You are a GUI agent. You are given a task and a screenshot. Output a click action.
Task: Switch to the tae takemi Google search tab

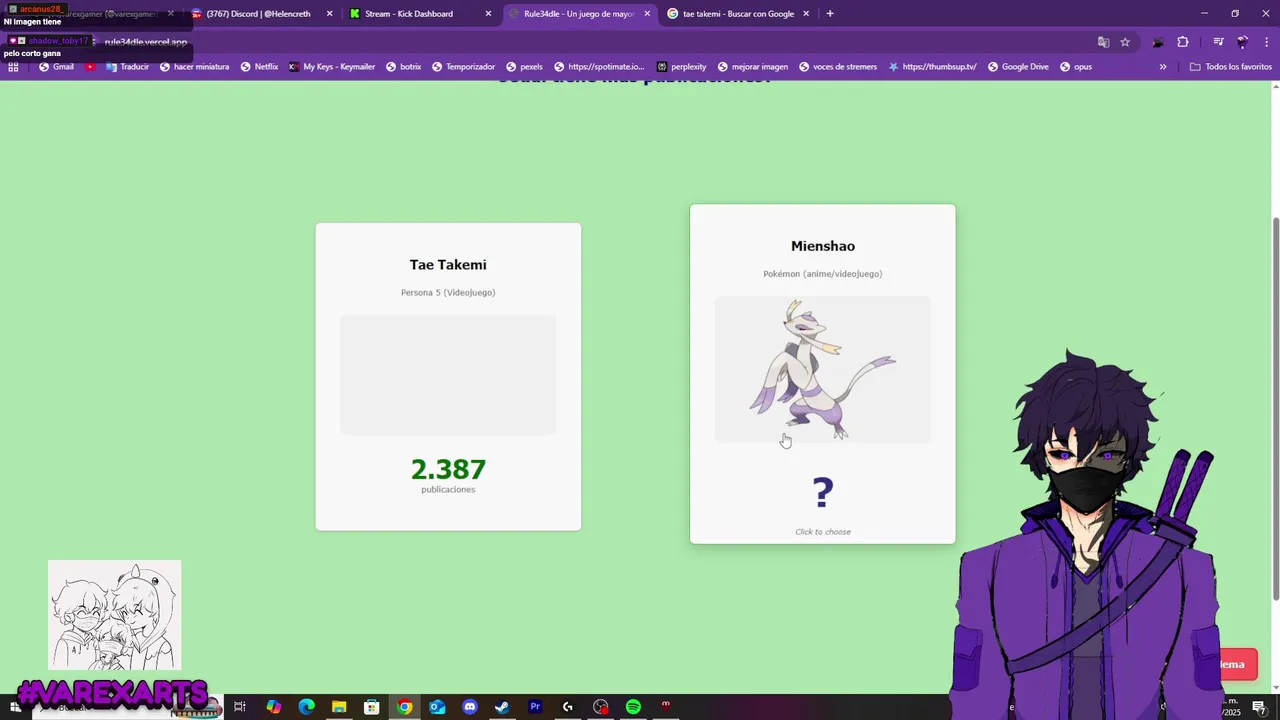(738, 14)
